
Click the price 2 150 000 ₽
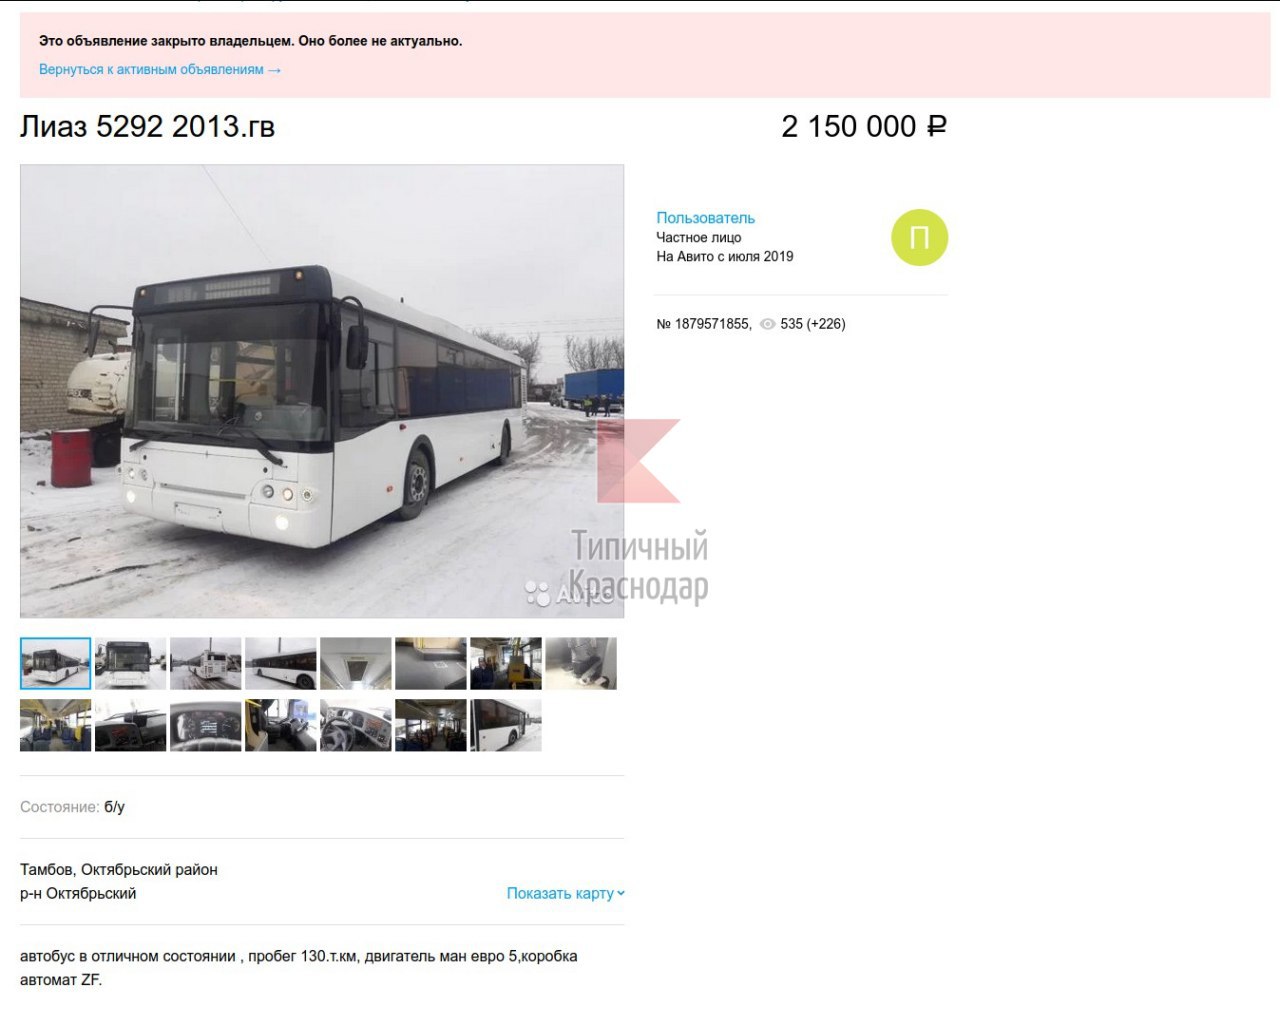864,127
